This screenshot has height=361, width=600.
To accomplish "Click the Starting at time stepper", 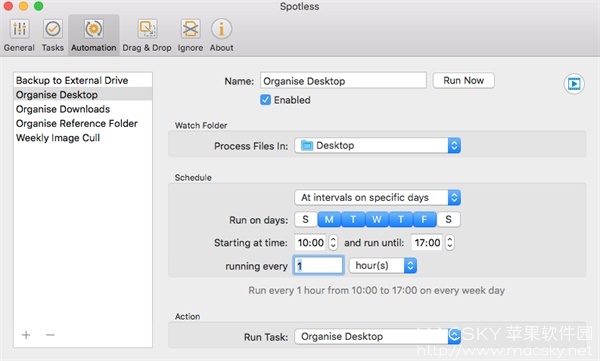I will pyautogui.click(x=333, y=242).
